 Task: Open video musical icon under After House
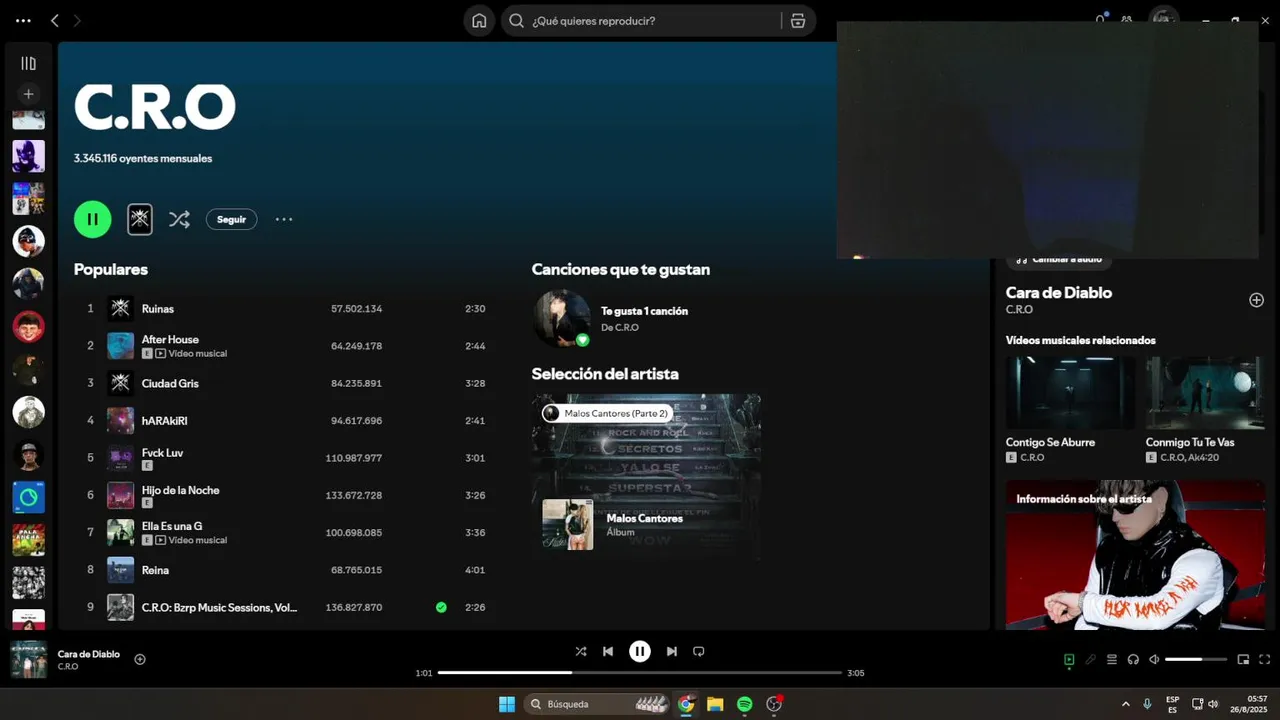[x=160, y=354]
